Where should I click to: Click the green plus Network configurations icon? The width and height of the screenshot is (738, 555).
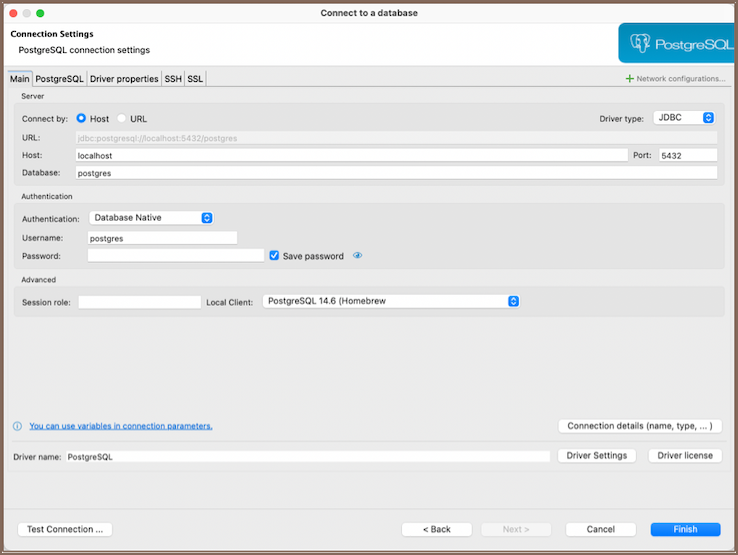click(x=629, y=79)
